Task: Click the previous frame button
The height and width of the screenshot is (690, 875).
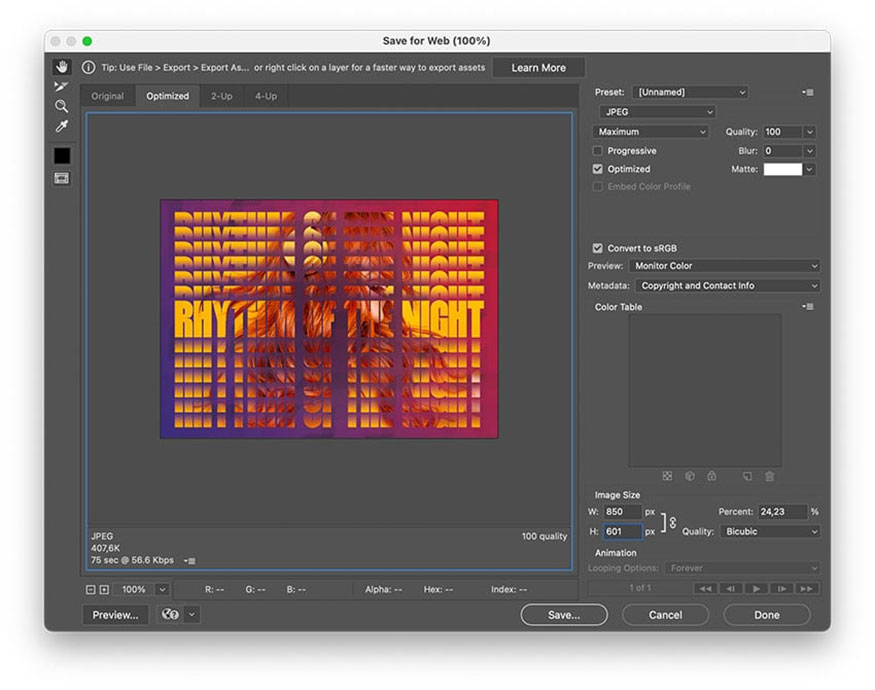Action: pos(730,588)
